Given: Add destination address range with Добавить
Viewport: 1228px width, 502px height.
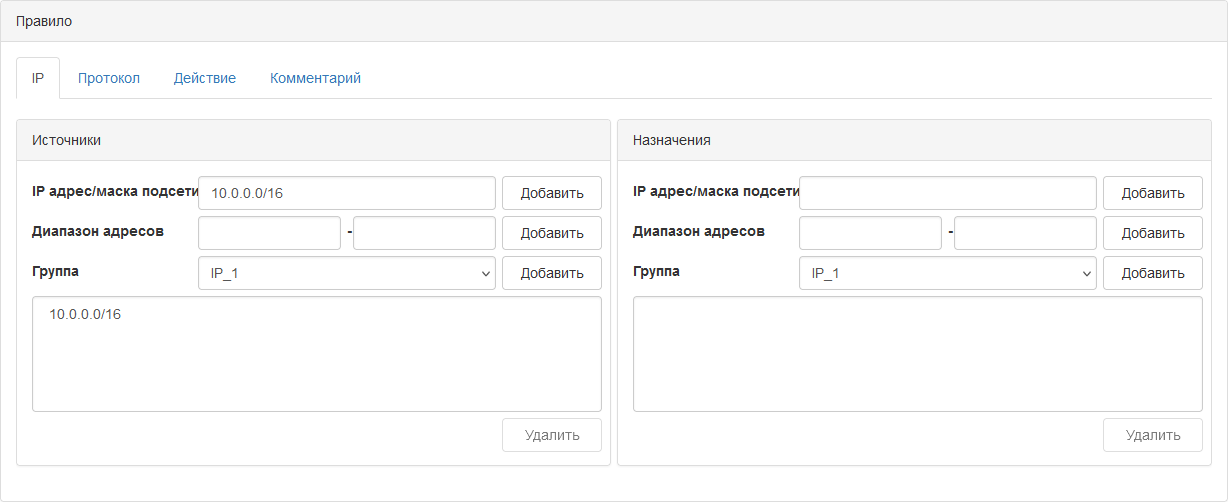Looking at the screenshot, I should tap(1153, 233).
